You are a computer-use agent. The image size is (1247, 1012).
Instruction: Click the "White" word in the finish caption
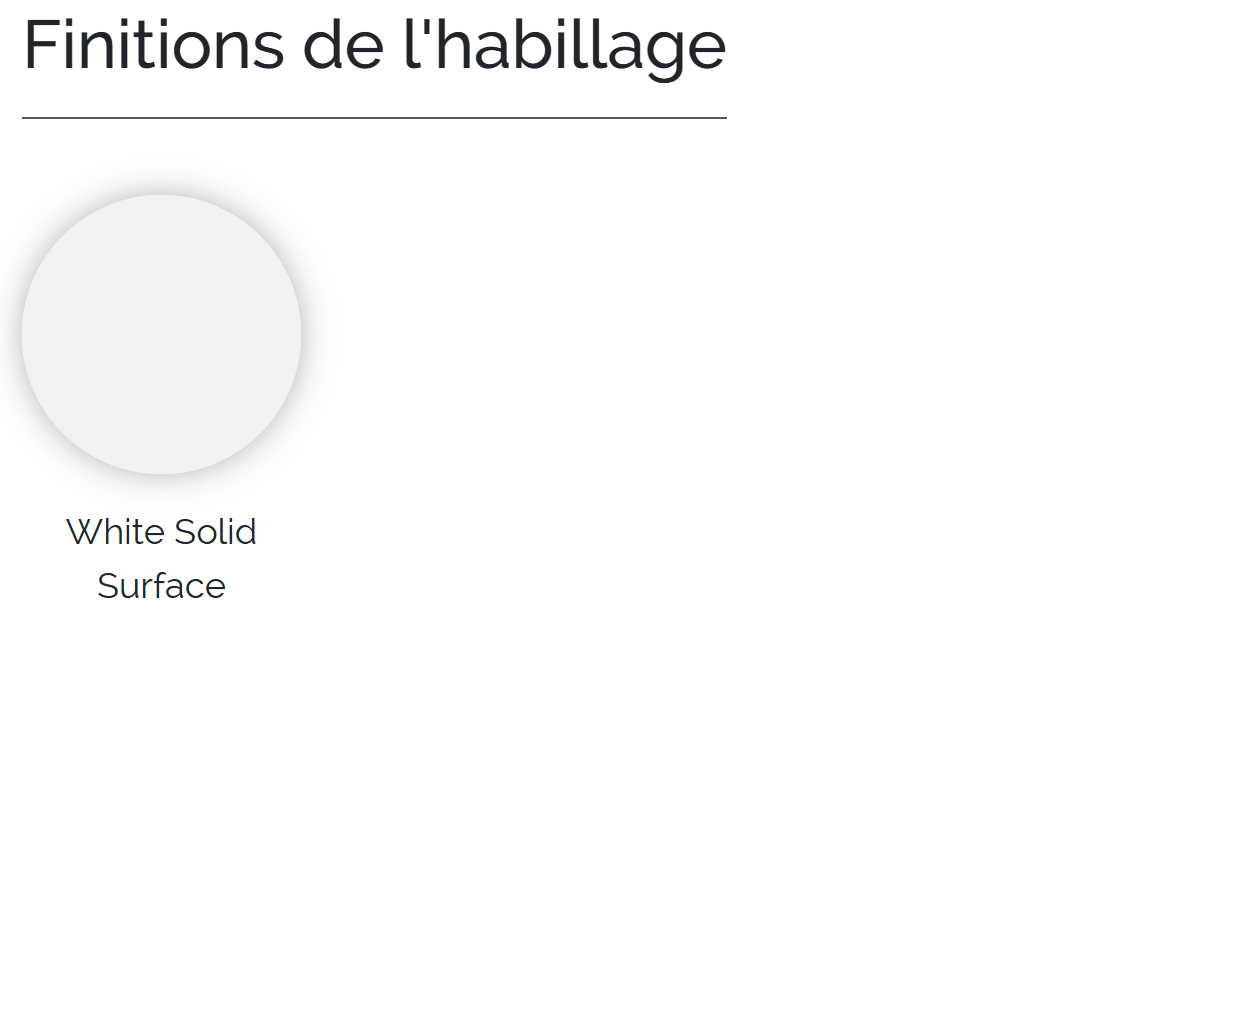coord(109,532)
